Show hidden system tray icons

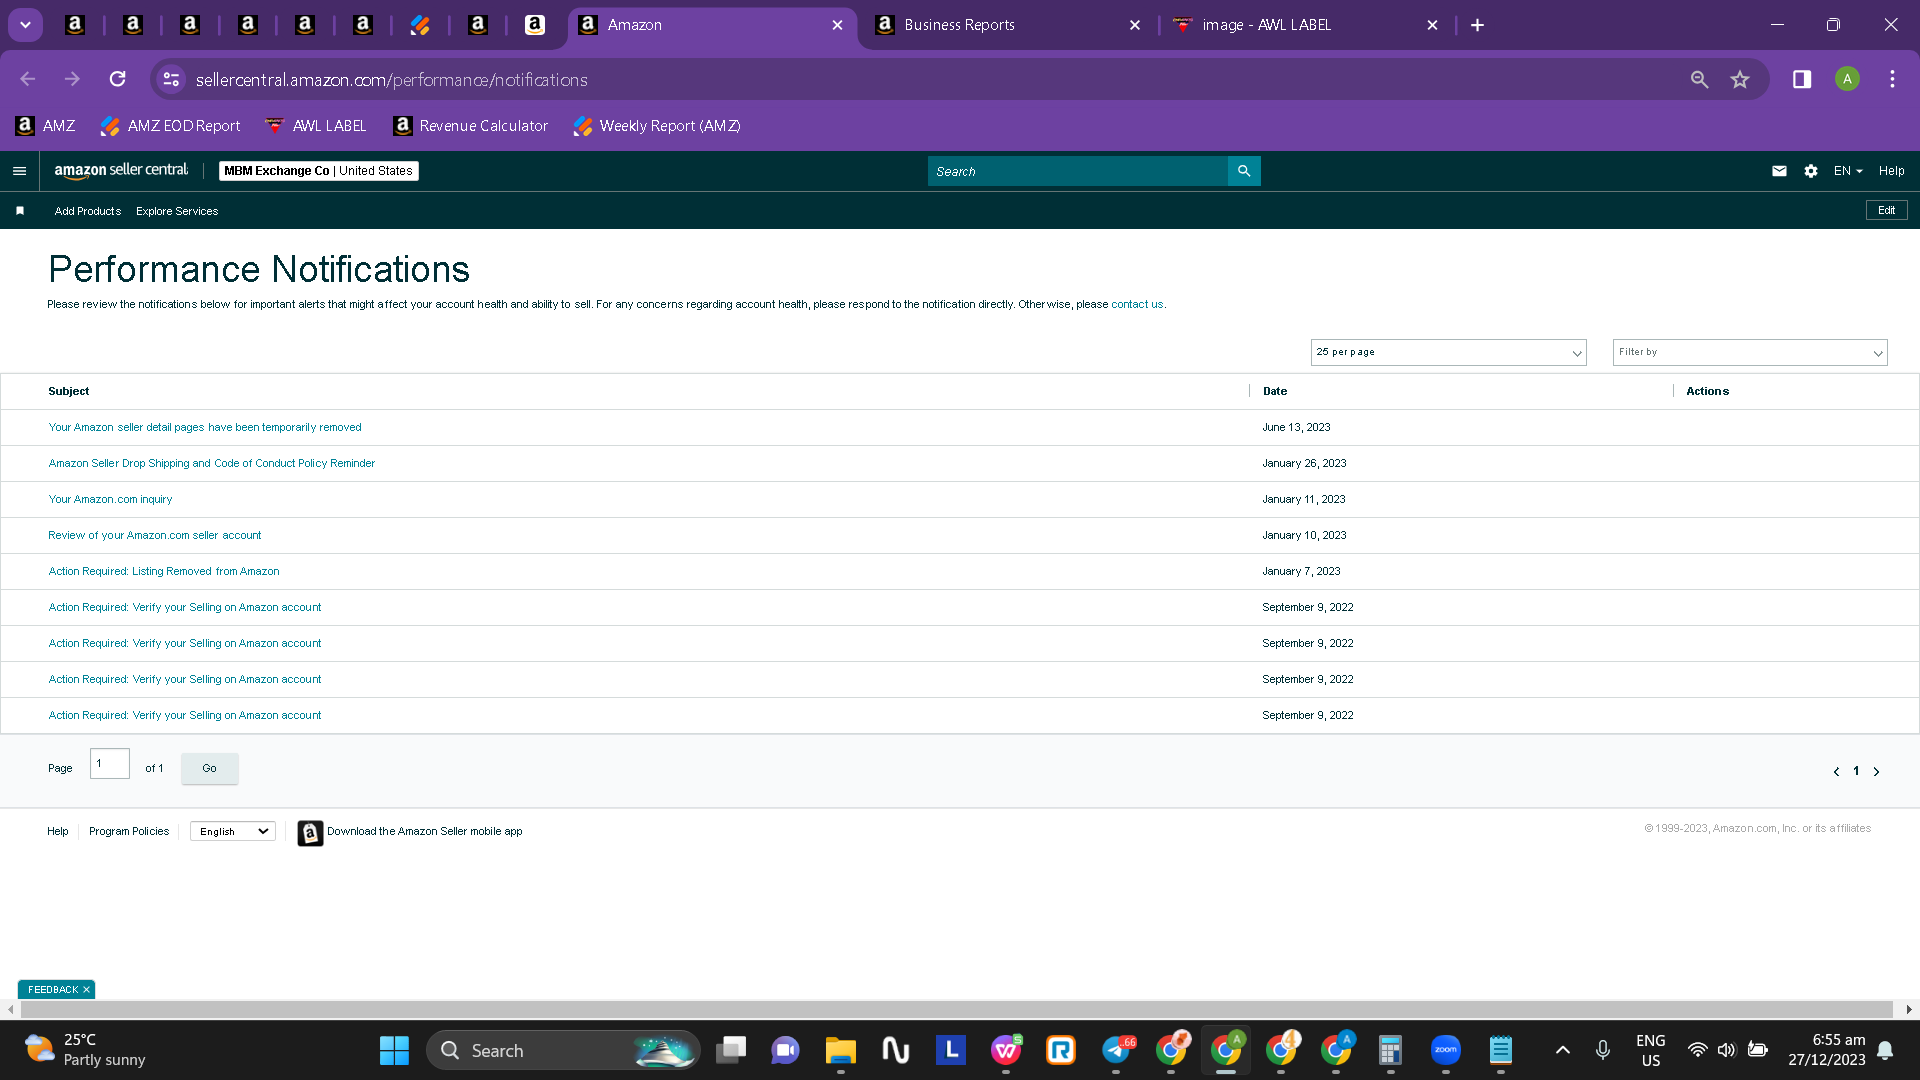click(1563, 1050)
